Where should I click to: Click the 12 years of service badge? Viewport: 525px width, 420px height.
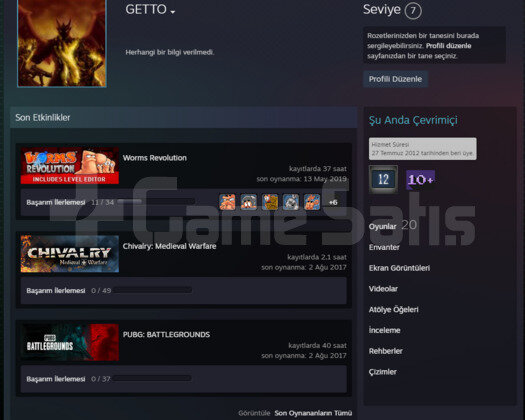pyautogui.click(x=383, y=179)
